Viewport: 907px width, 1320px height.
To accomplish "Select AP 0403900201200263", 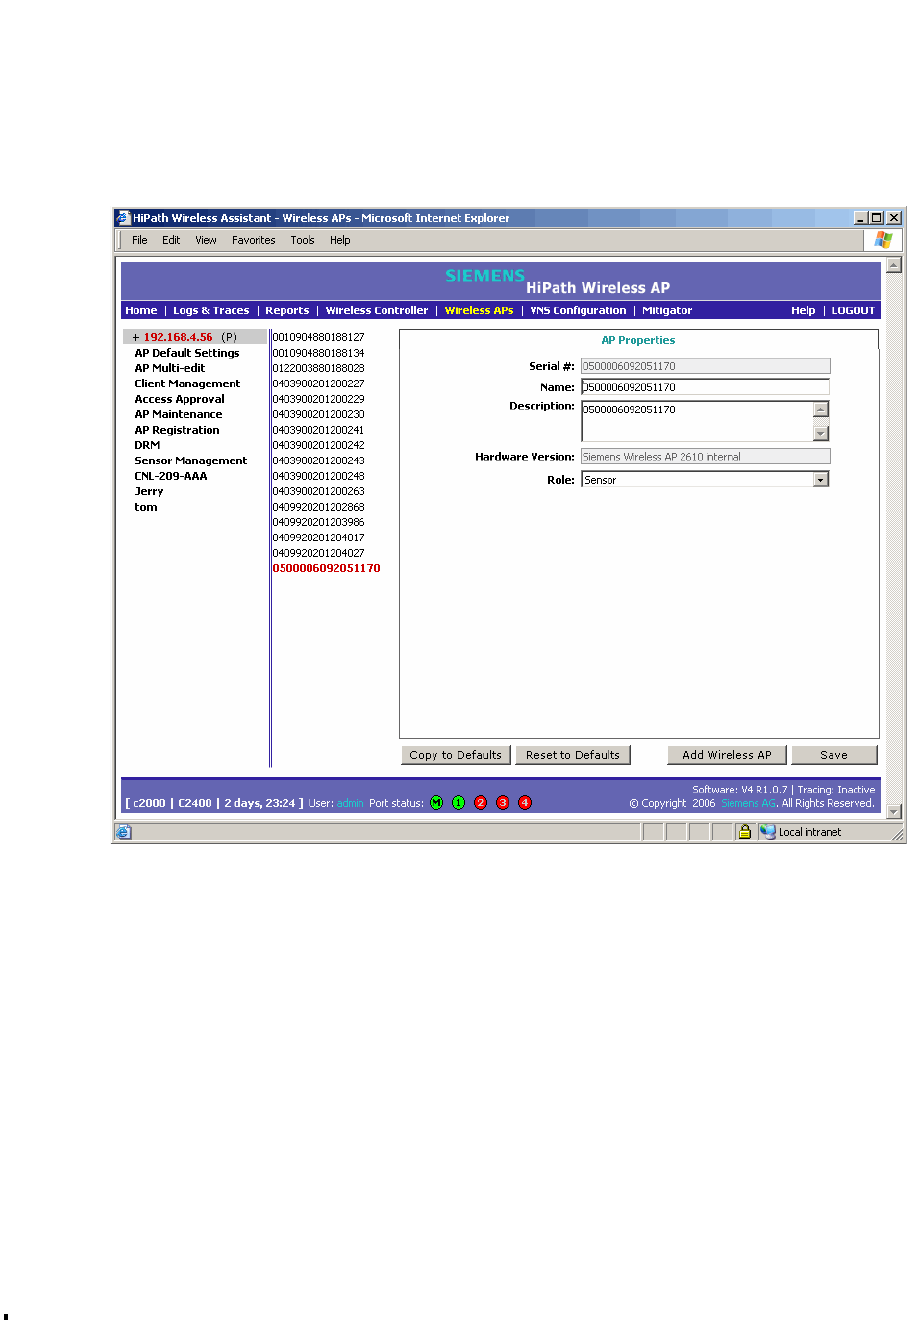I will coord(318,491).
